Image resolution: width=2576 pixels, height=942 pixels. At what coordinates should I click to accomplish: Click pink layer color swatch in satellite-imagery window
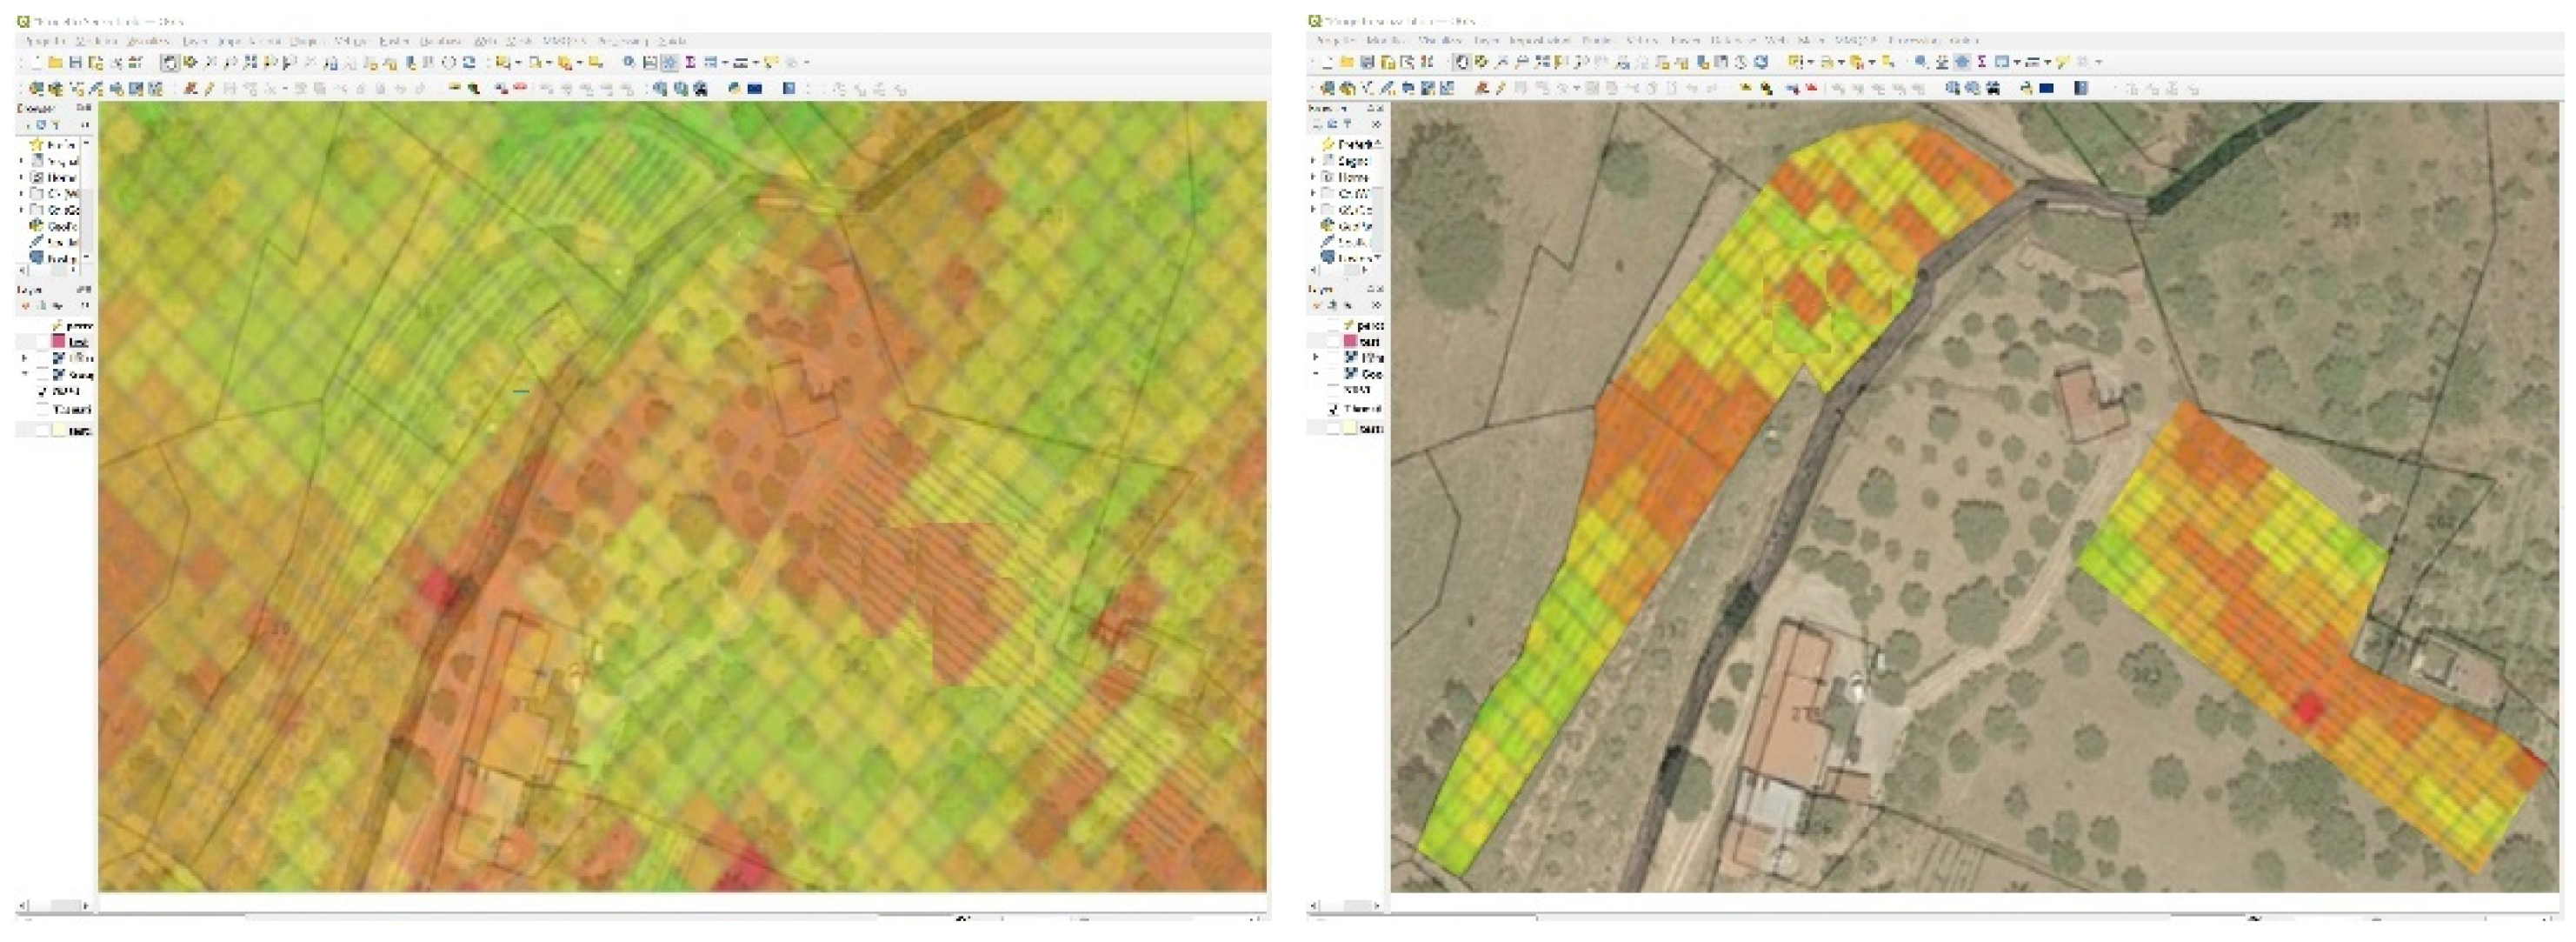[1349, 341]
